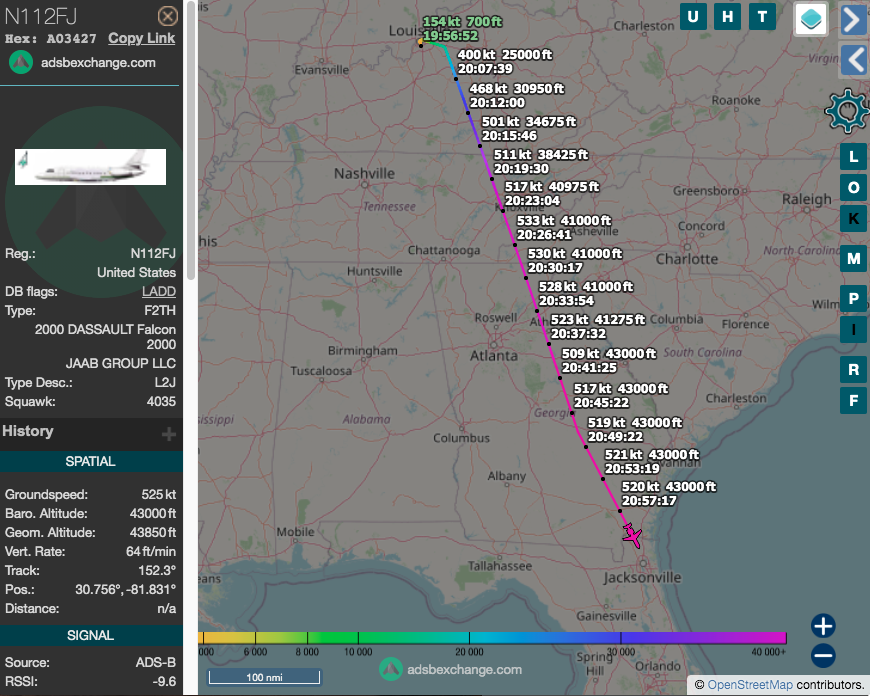Click the Copy Link link

coord(141,38)
